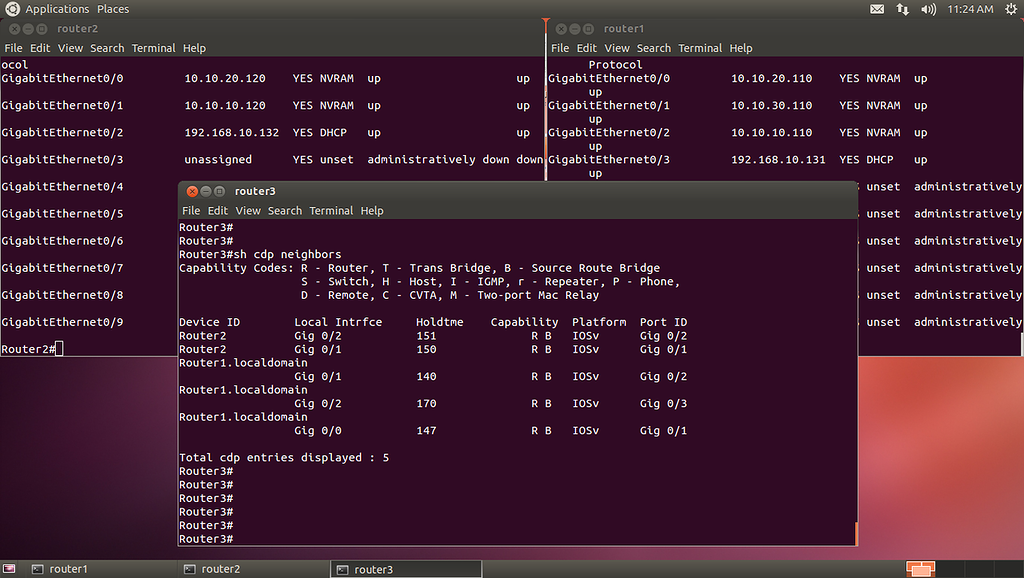Open Terminal menu in router1 window

700,48
